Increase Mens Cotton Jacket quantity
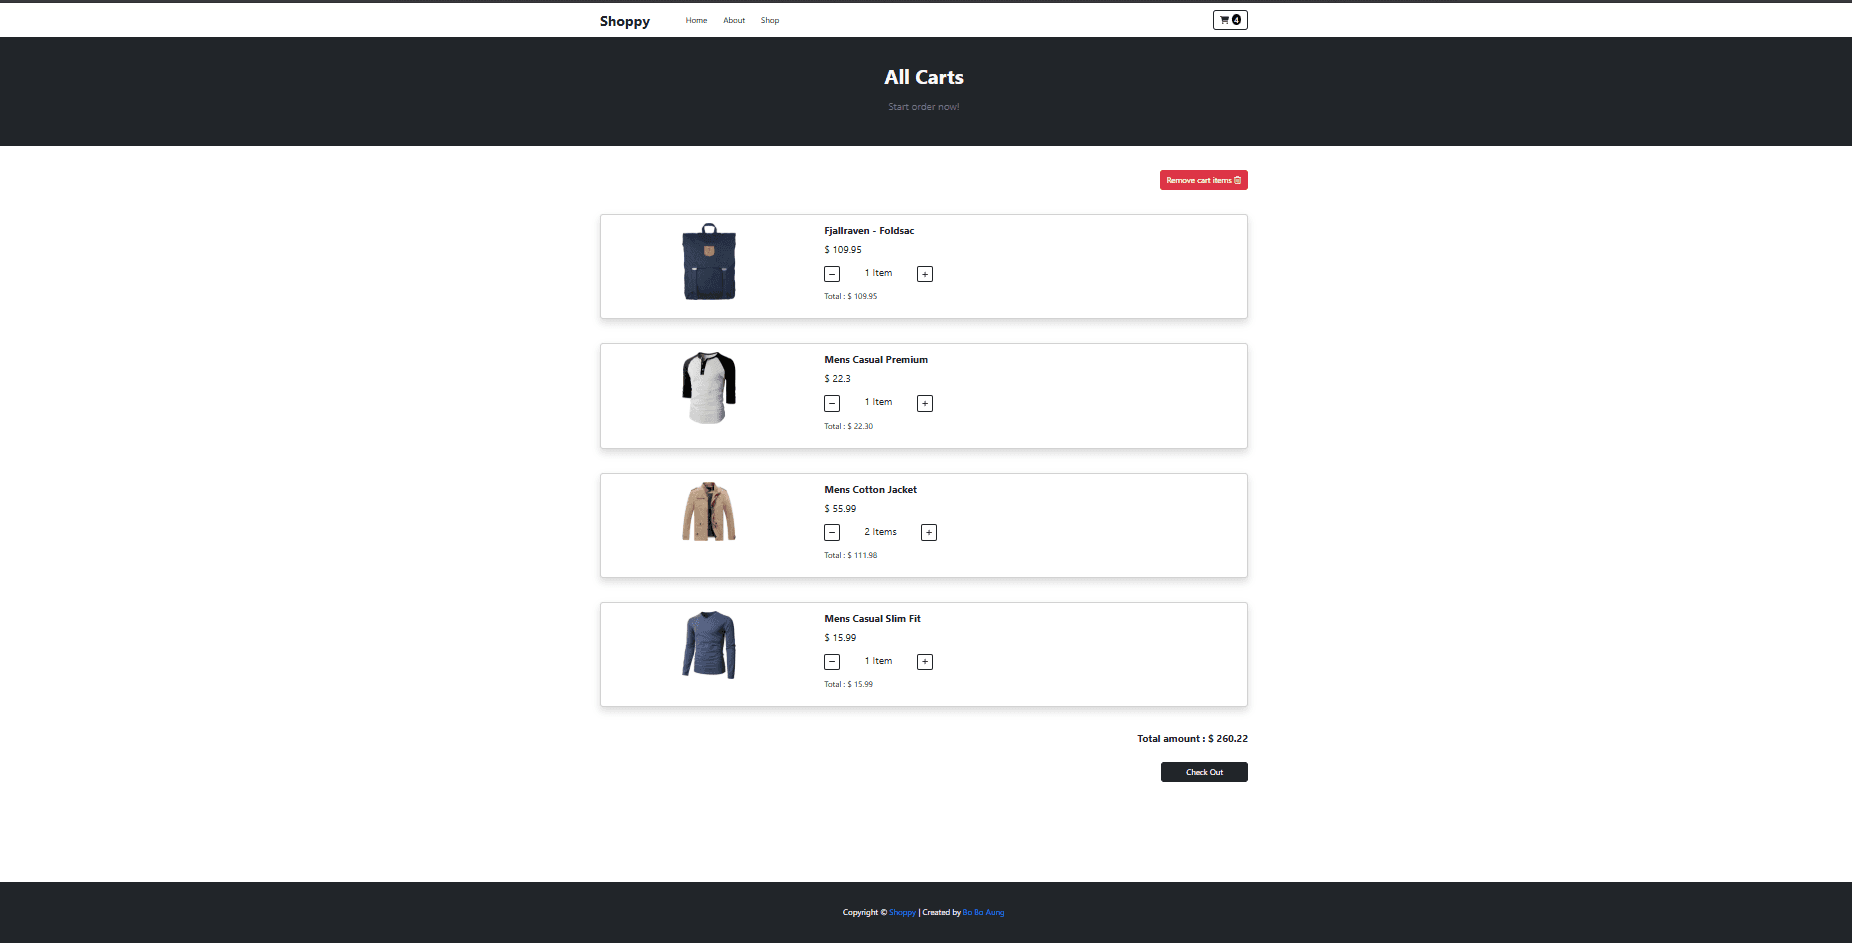Screen dimensions: 1852x943 pos(928,531)
